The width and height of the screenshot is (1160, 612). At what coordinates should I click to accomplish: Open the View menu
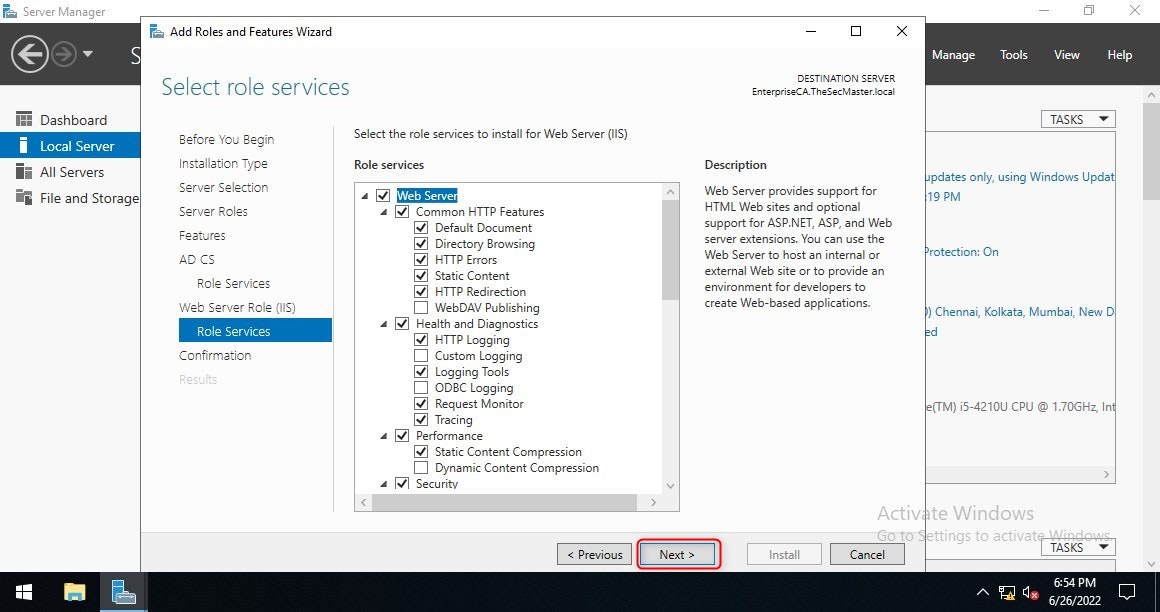point(1067,55)
